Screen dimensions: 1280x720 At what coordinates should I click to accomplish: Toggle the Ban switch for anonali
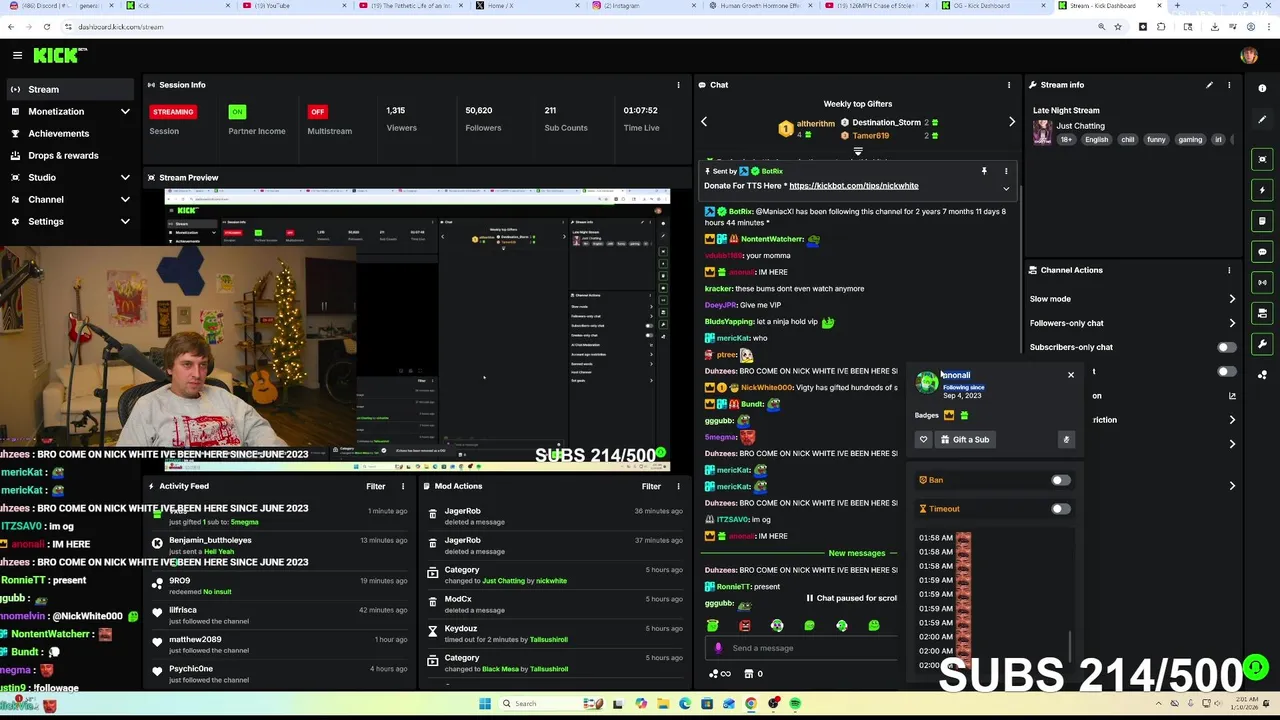point(1060,480)
